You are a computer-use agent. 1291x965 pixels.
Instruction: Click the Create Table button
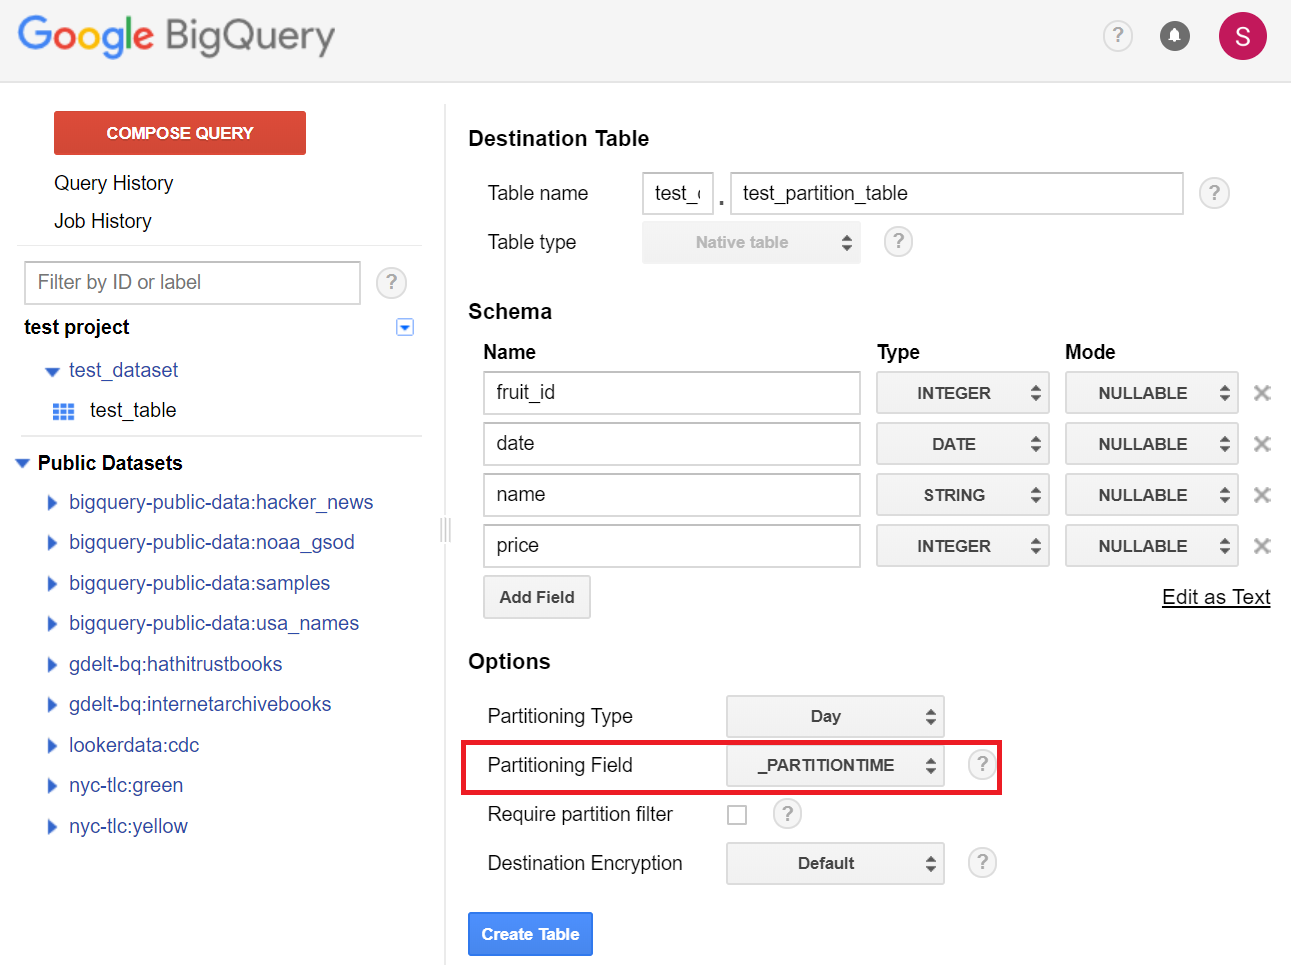(x=530, y=934)
